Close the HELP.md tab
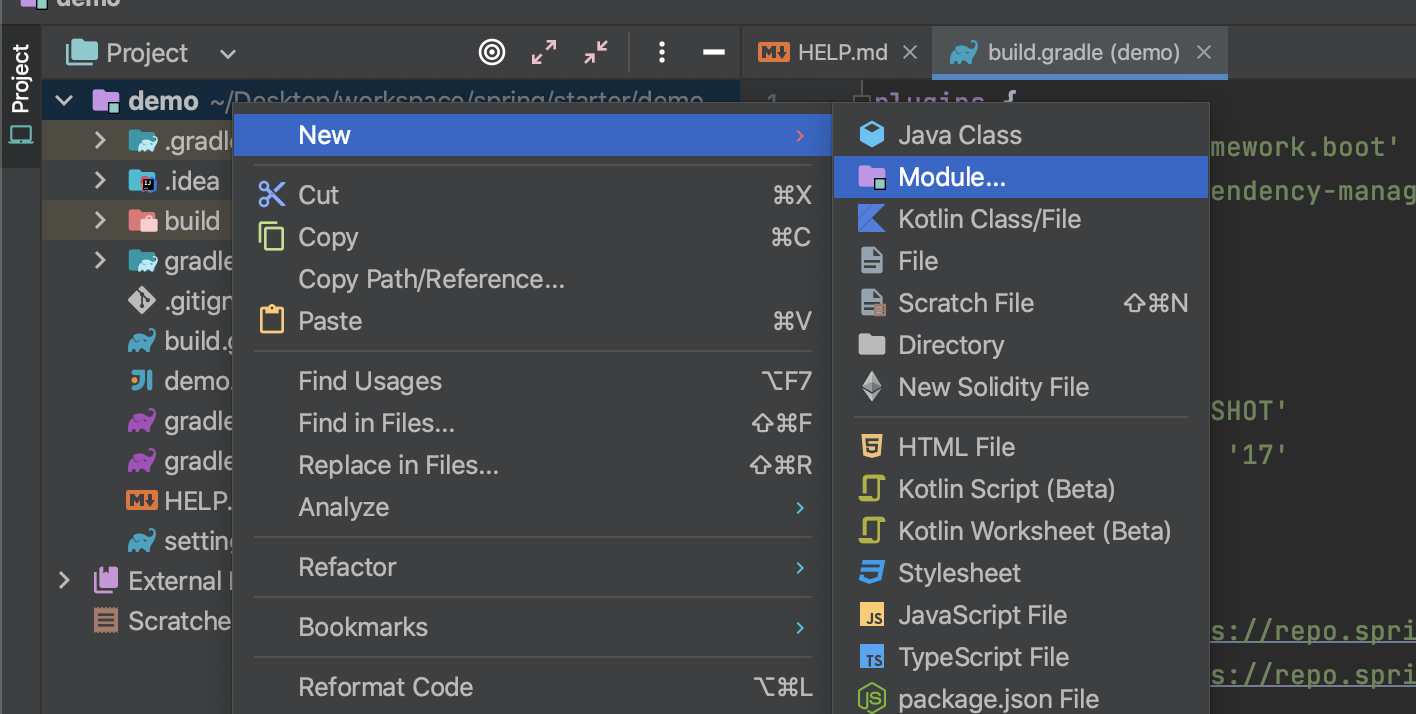1416x714 pixels. (910, 52)
